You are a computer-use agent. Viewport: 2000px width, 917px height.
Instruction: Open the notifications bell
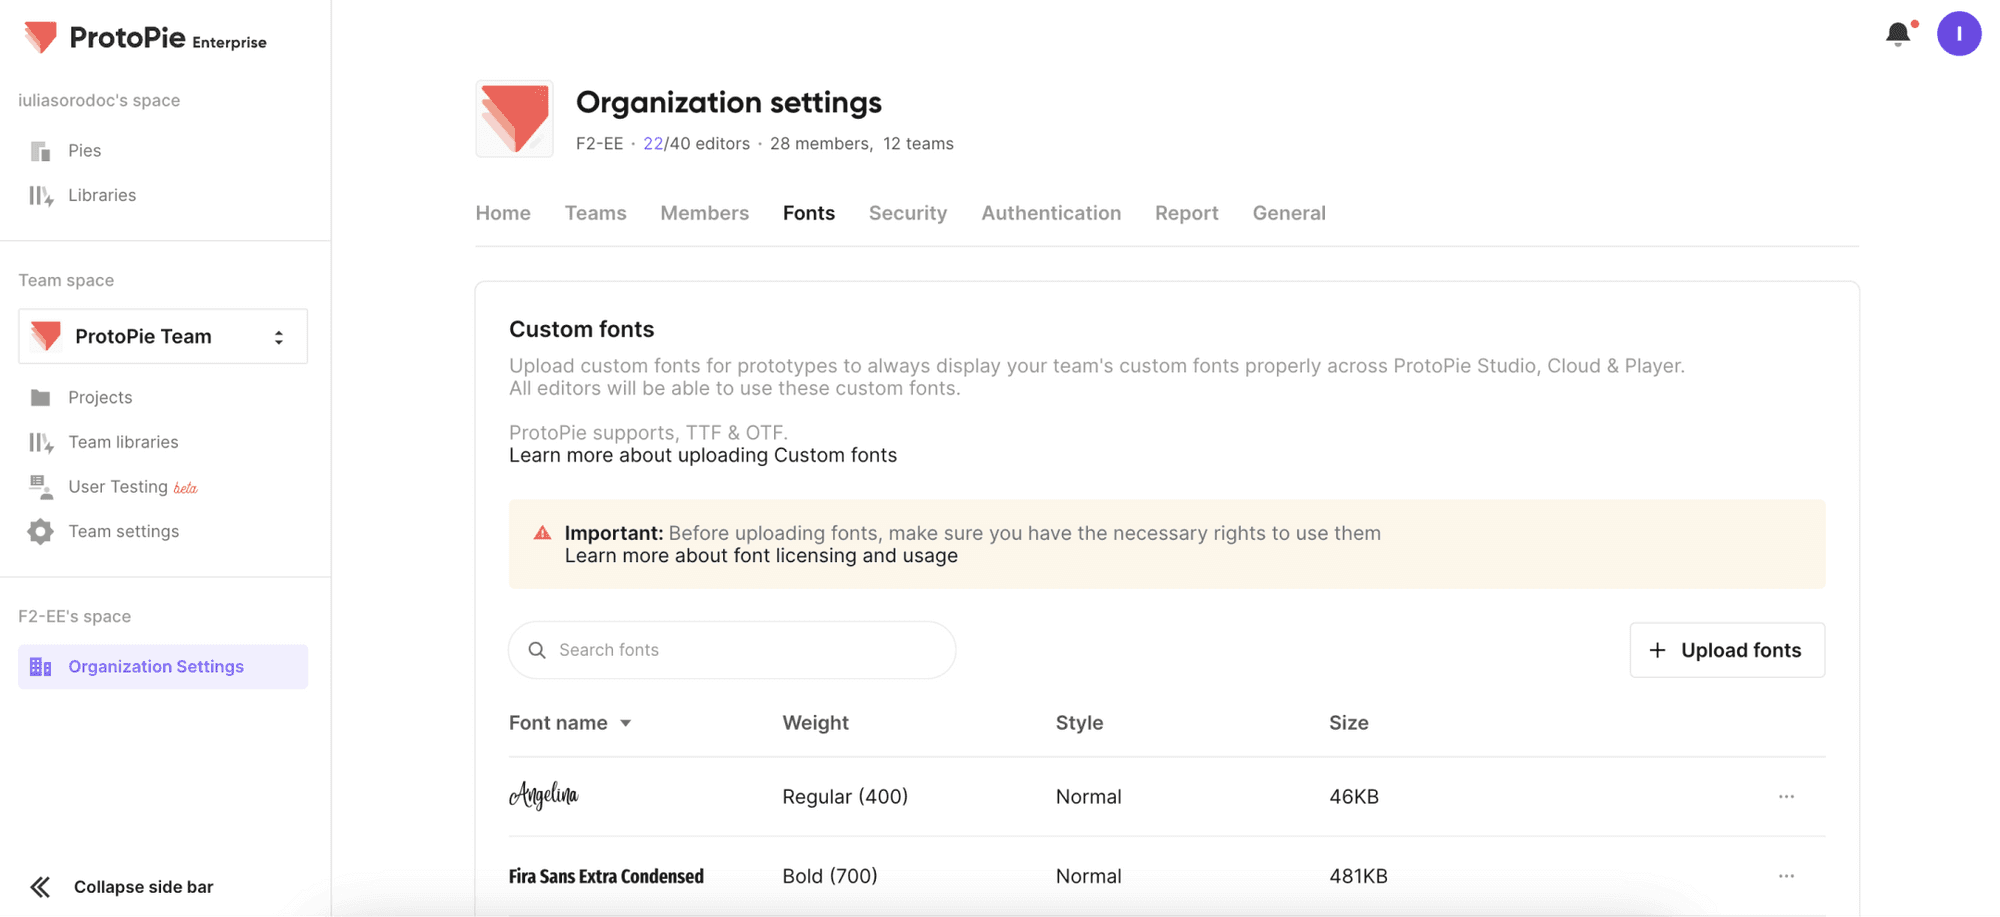[1896, 33]
